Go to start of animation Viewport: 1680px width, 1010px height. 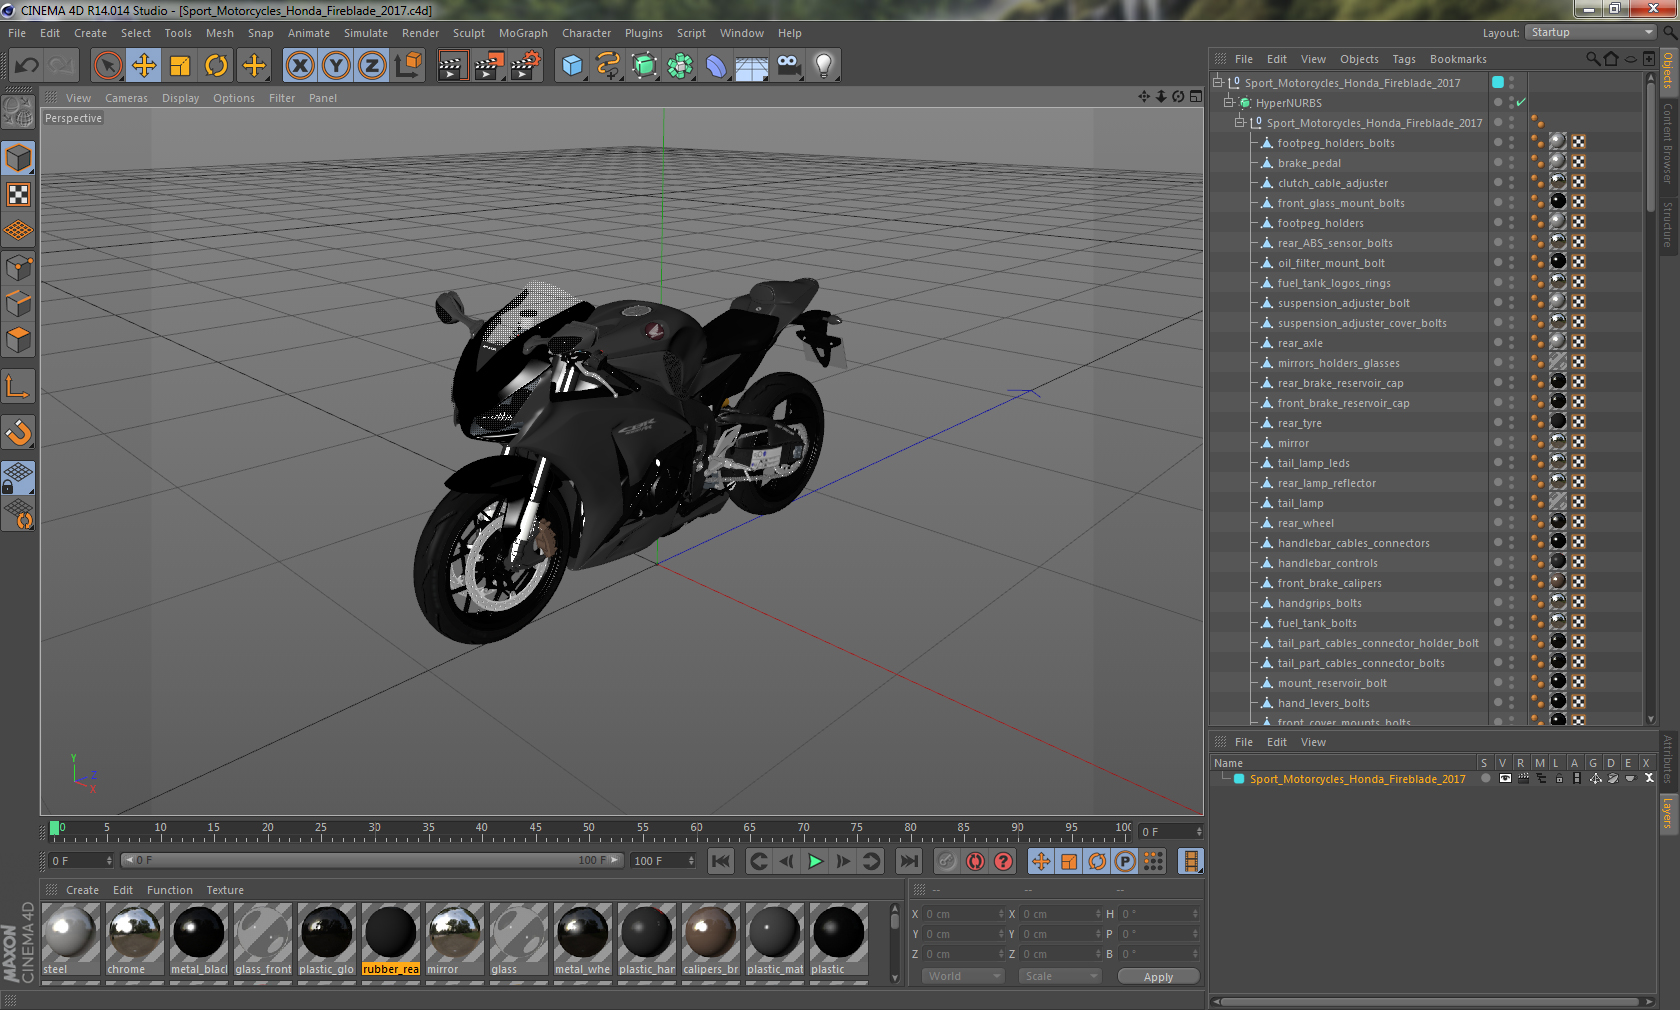coord(721,861)
